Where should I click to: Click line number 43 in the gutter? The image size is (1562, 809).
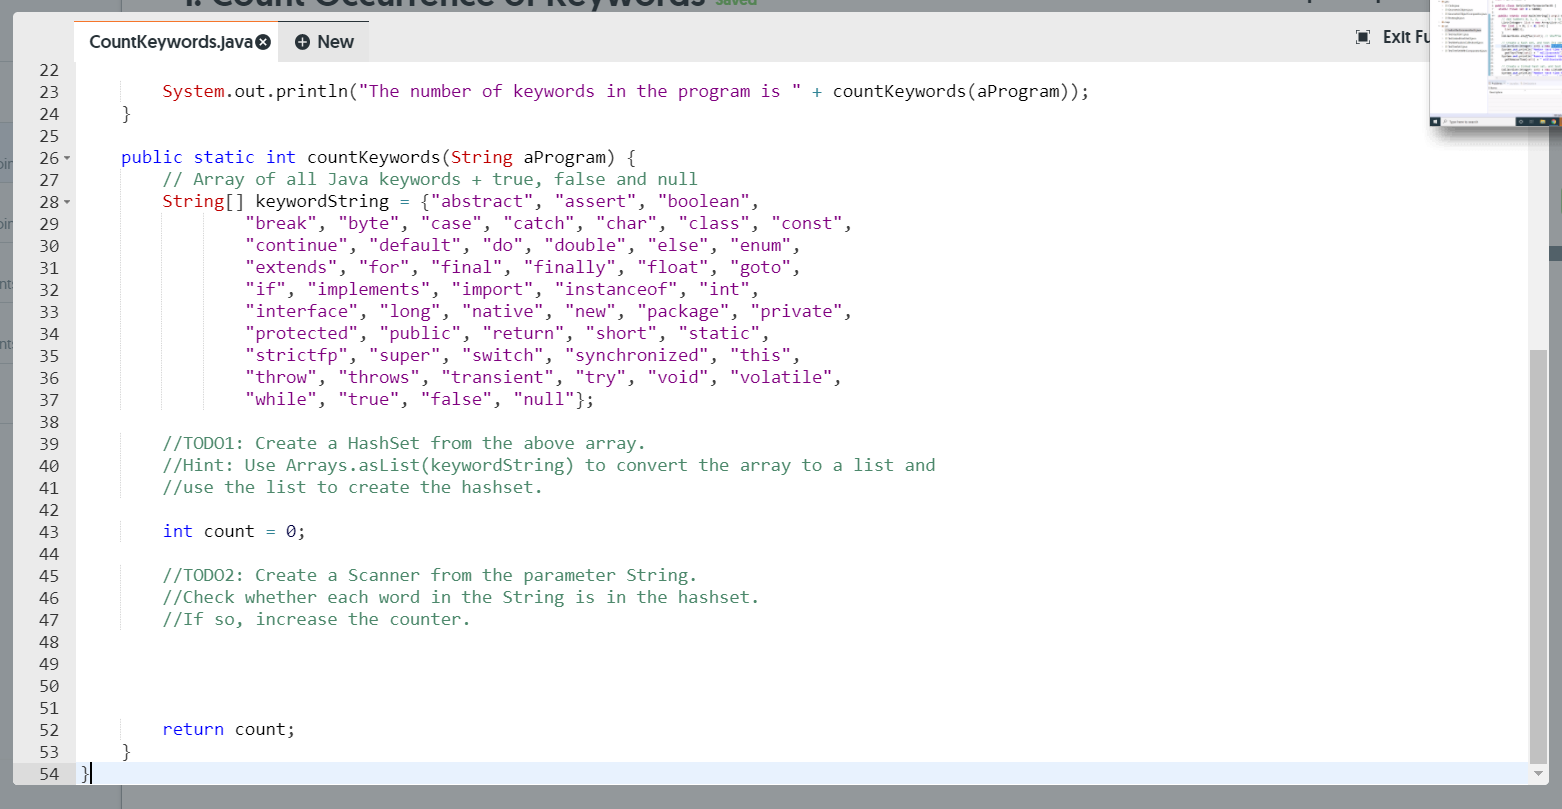pos(49,532)
